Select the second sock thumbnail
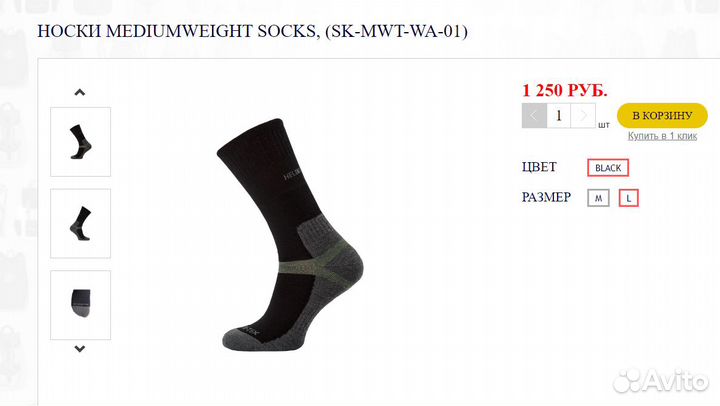 pos(80,224)
